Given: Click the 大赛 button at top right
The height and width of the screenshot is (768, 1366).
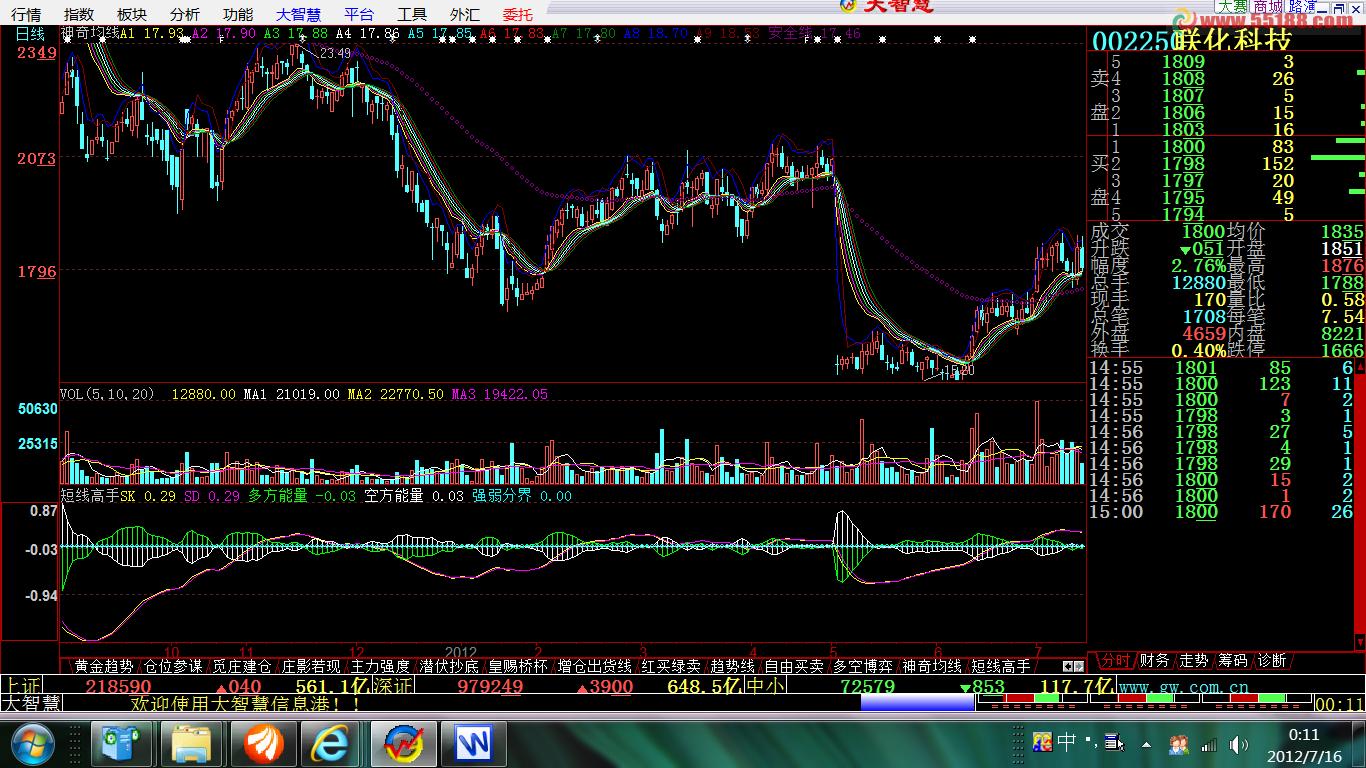Looking at the screenshot, I should (1232, 6).
